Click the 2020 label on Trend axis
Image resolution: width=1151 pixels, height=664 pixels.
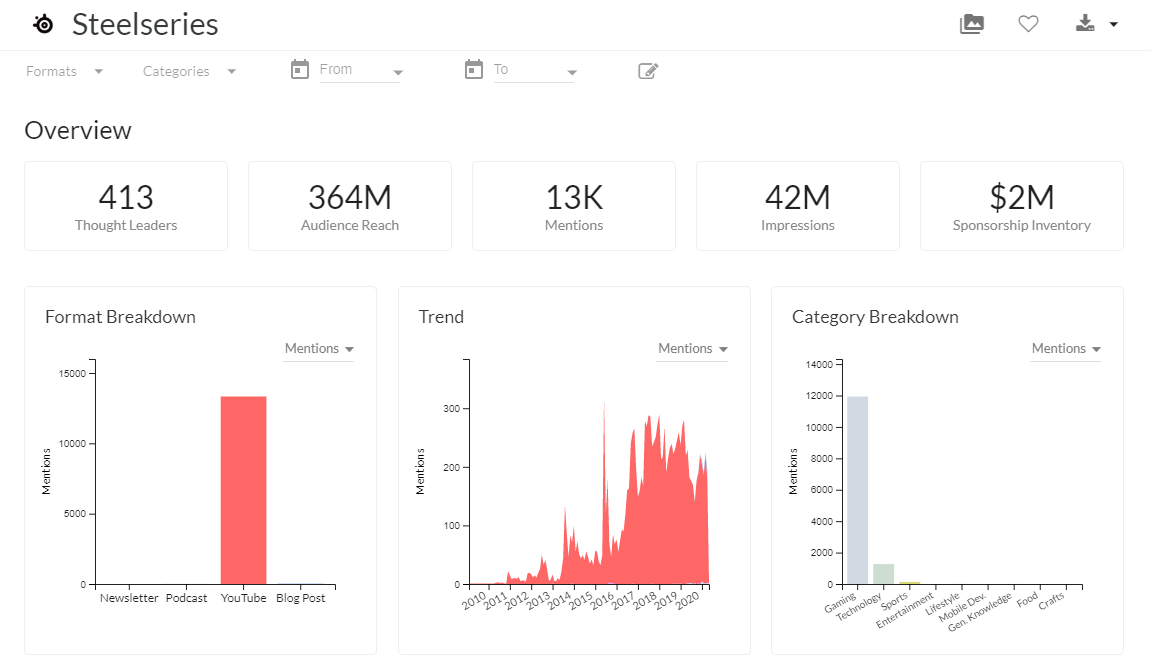687,600
